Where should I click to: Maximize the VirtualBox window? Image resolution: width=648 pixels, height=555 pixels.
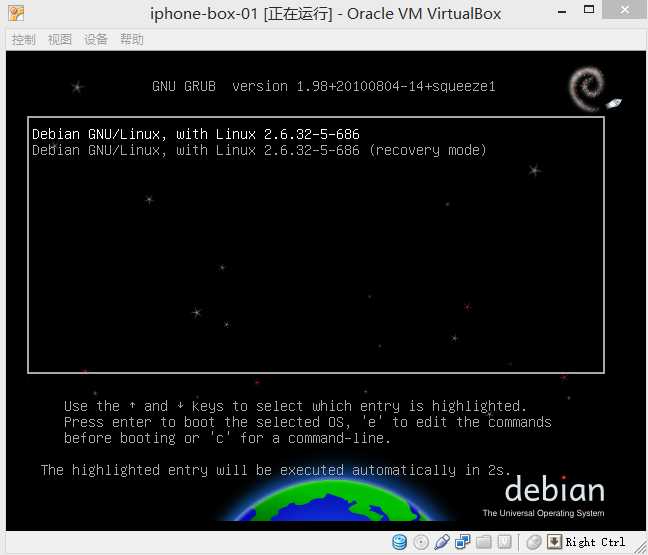[589, 10]
